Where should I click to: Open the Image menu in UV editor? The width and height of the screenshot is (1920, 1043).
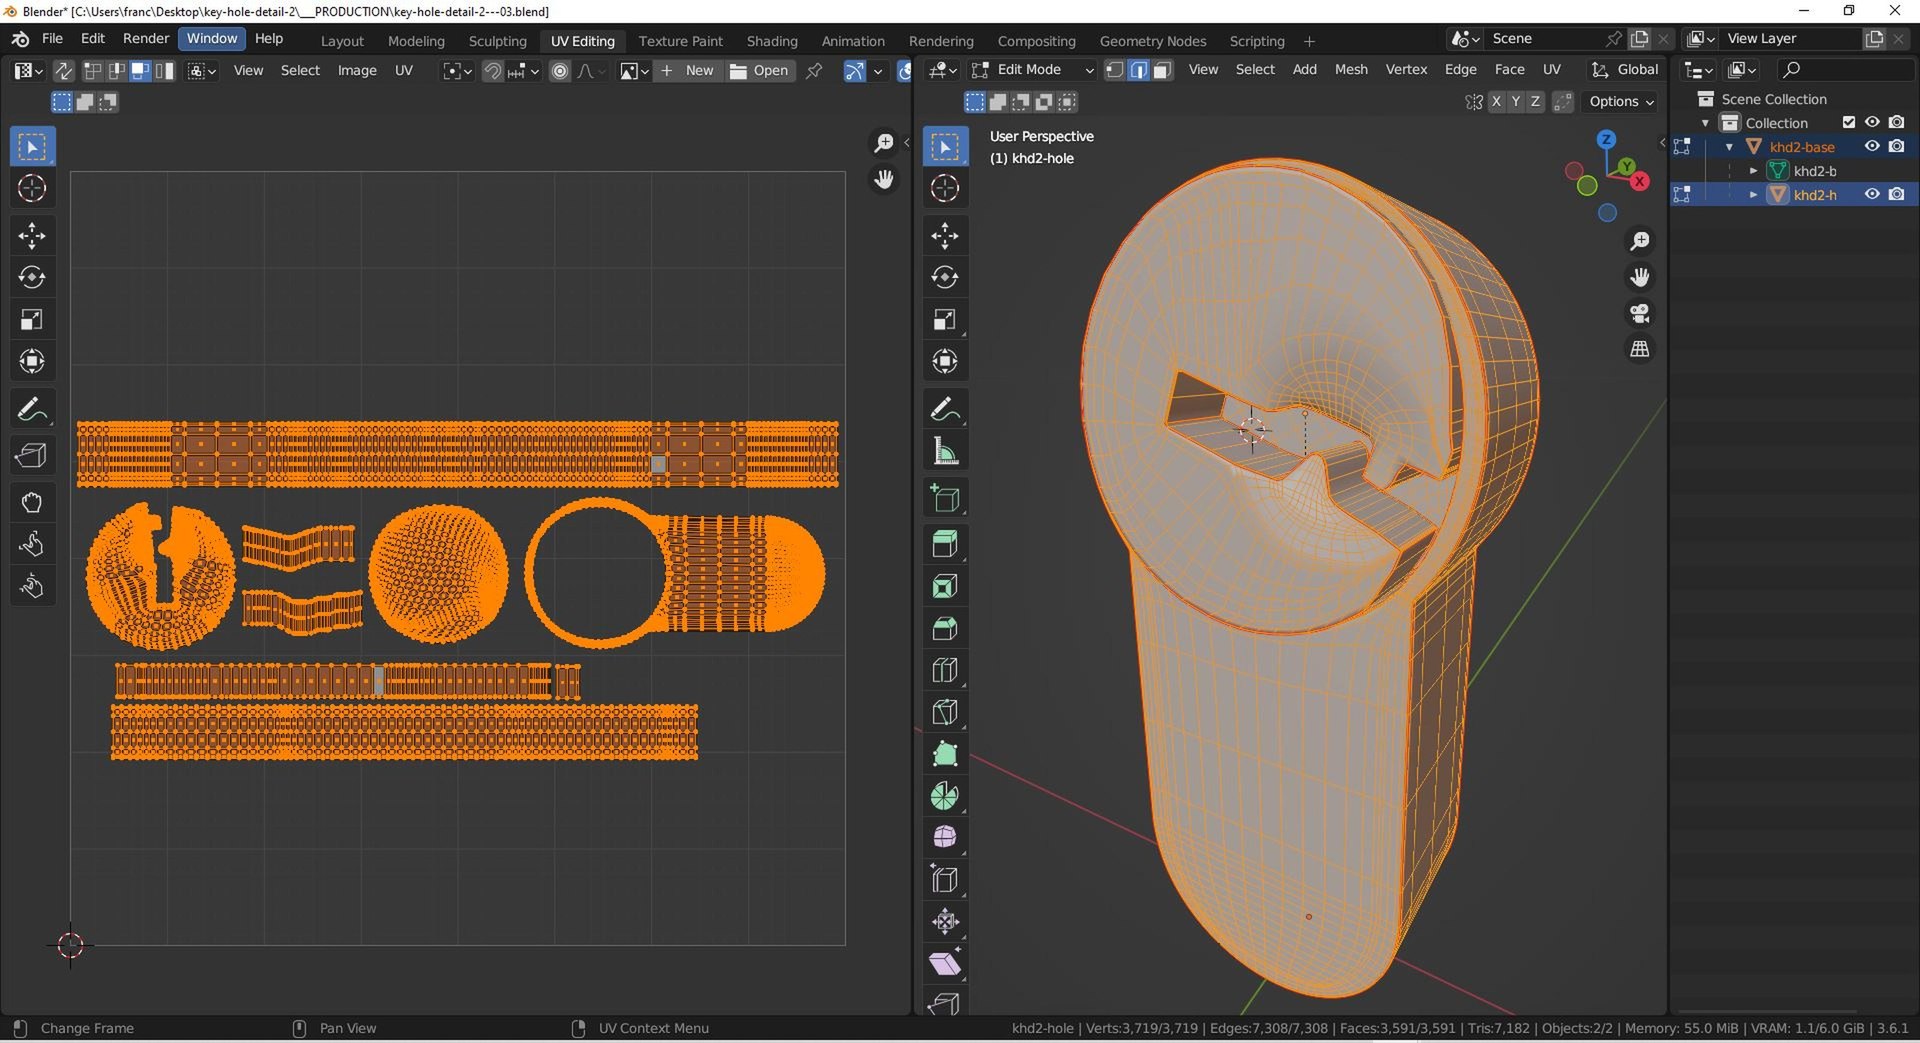(357, 71)
